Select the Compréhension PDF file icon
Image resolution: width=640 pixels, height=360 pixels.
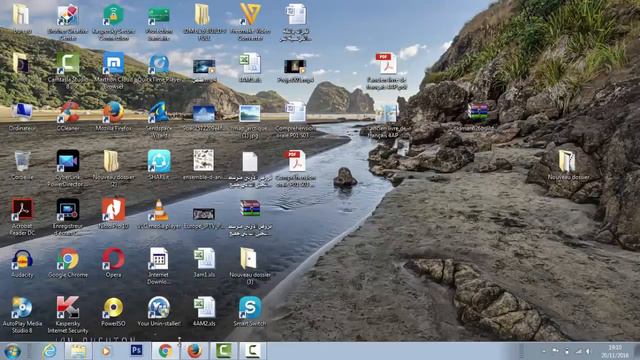tap(296, 161)
